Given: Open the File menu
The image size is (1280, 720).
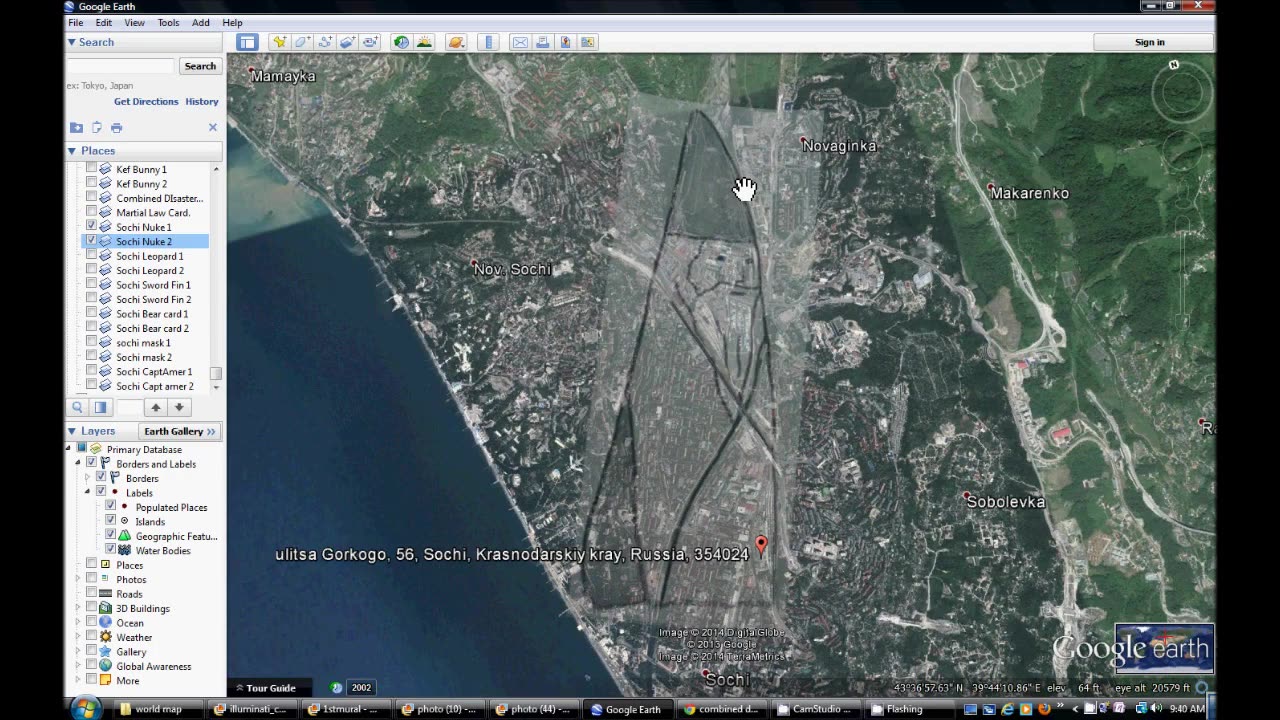Looking at the screenshot, I should click(x=75, y=22).
